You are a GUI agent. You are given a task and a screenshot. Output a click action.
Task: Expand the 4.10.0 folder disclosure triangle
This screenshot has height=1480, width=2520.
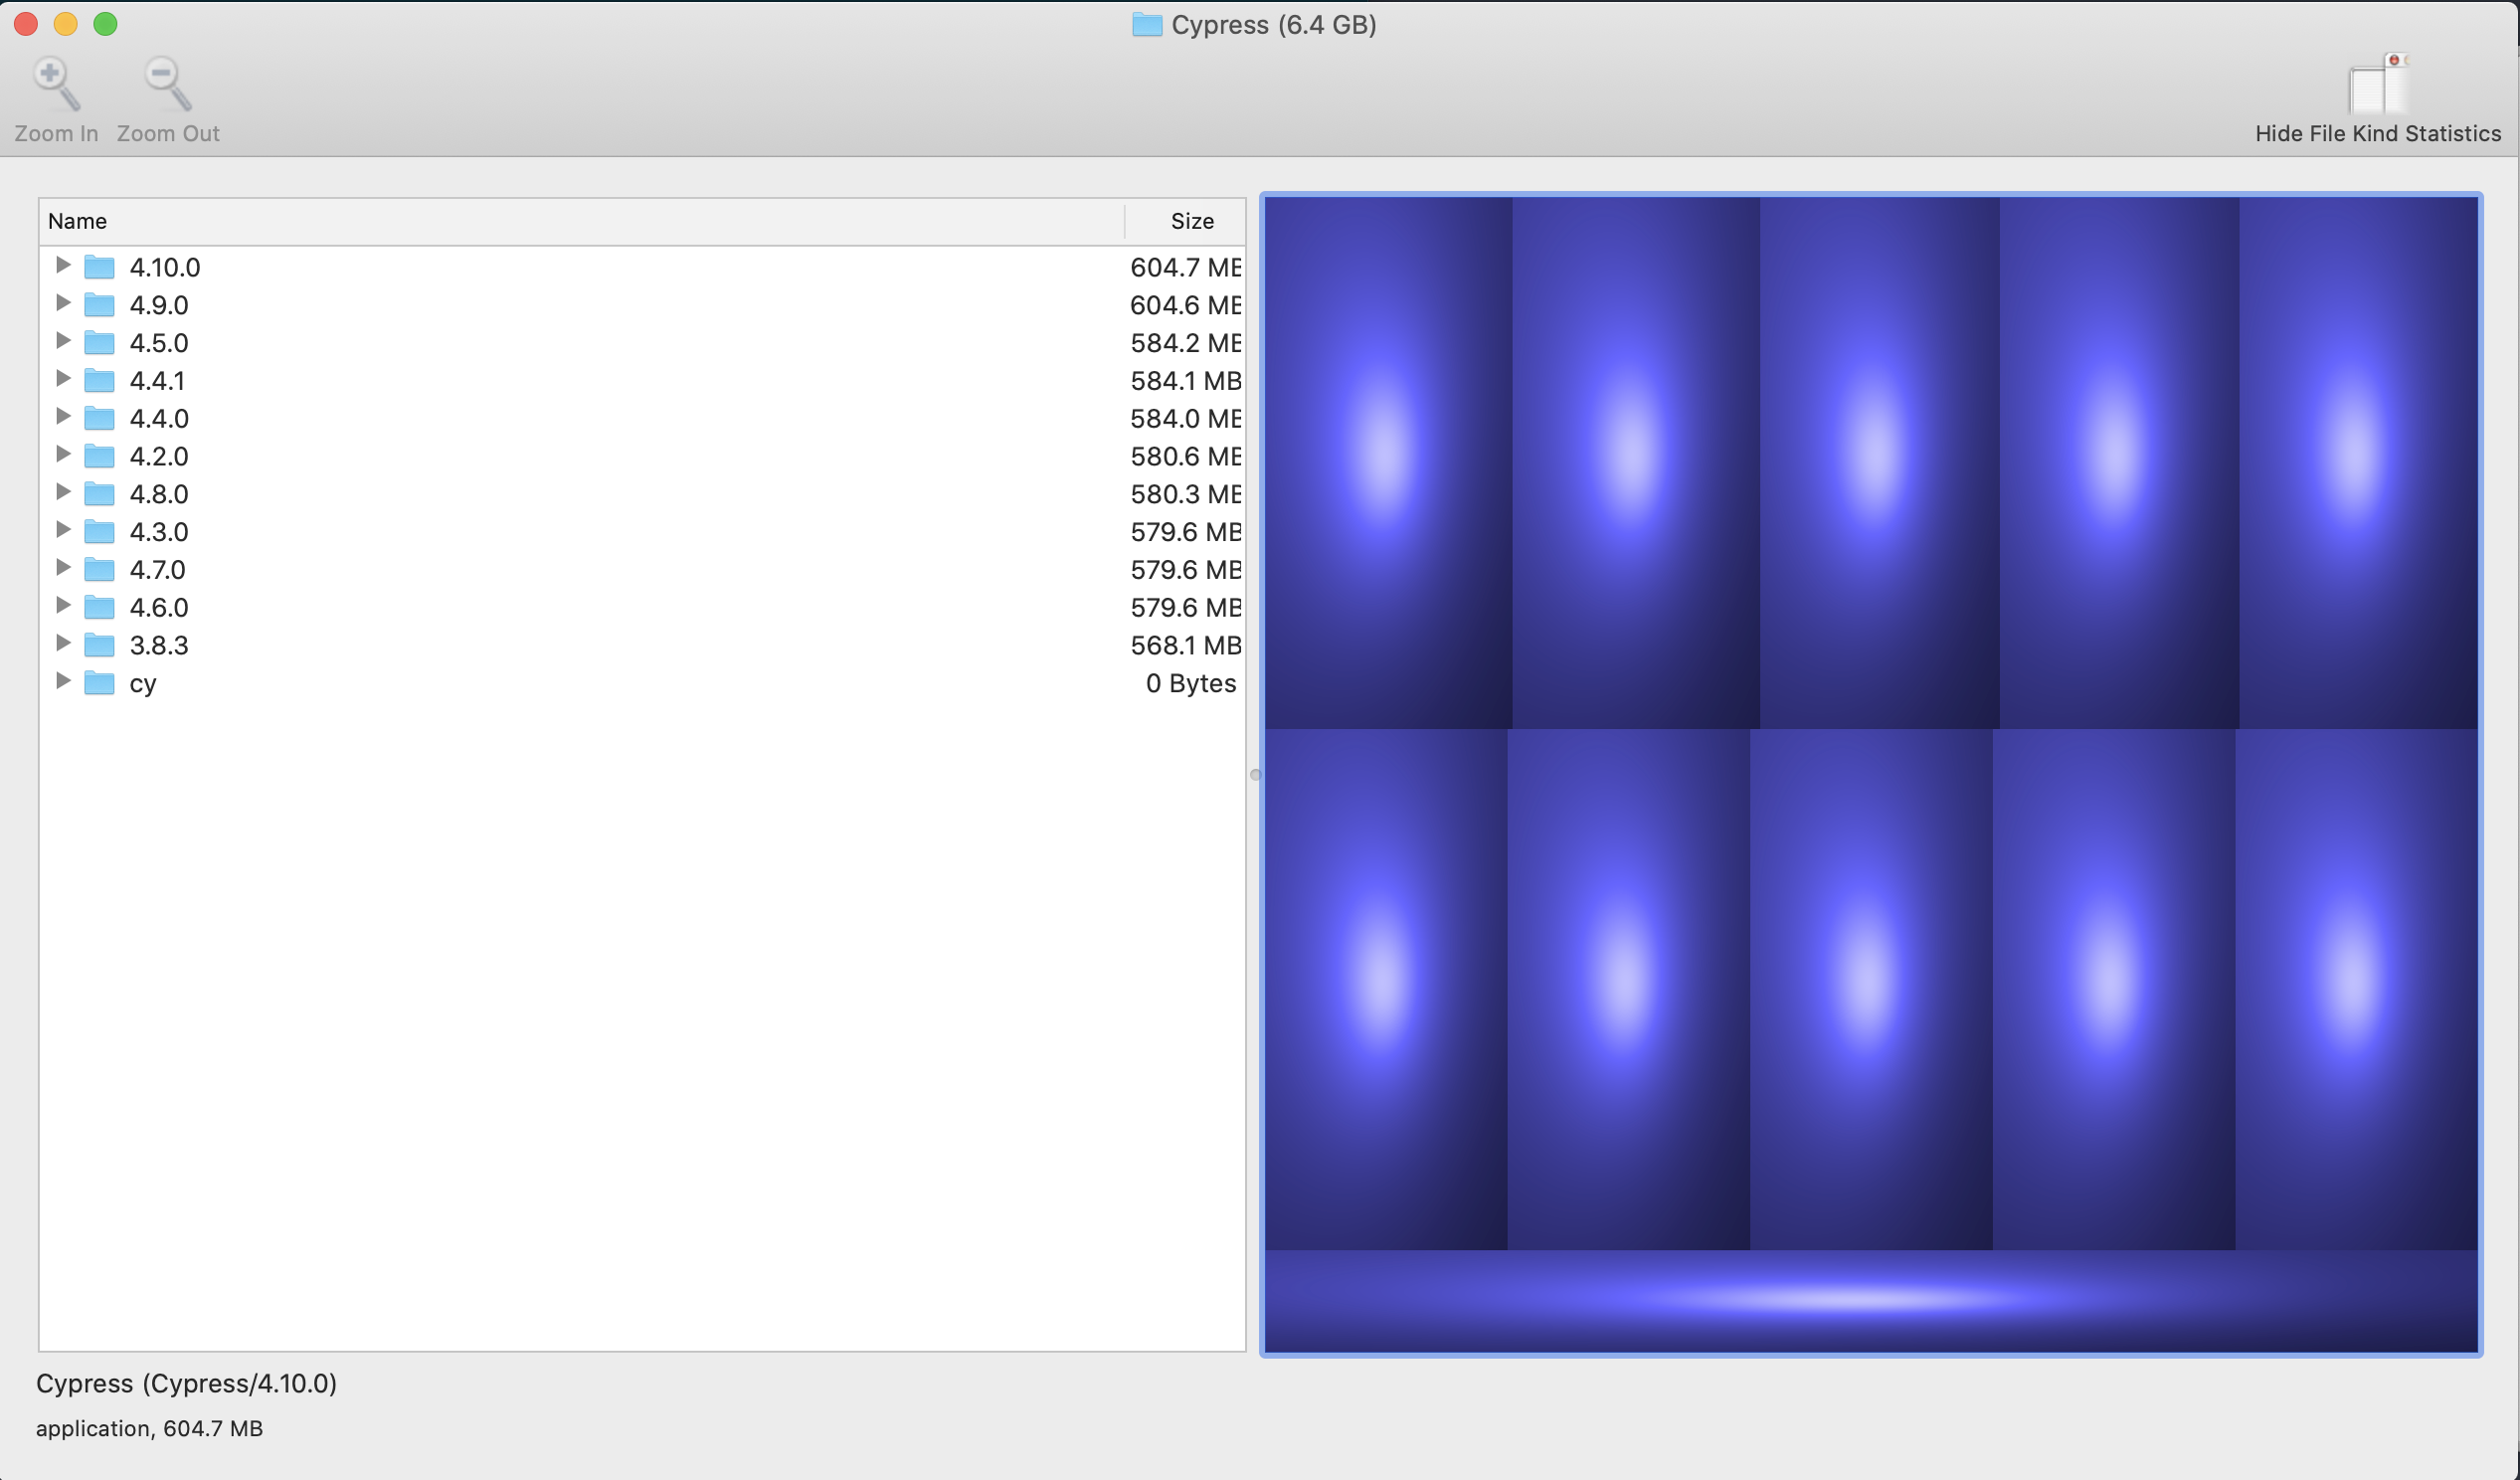click(63, 265)
